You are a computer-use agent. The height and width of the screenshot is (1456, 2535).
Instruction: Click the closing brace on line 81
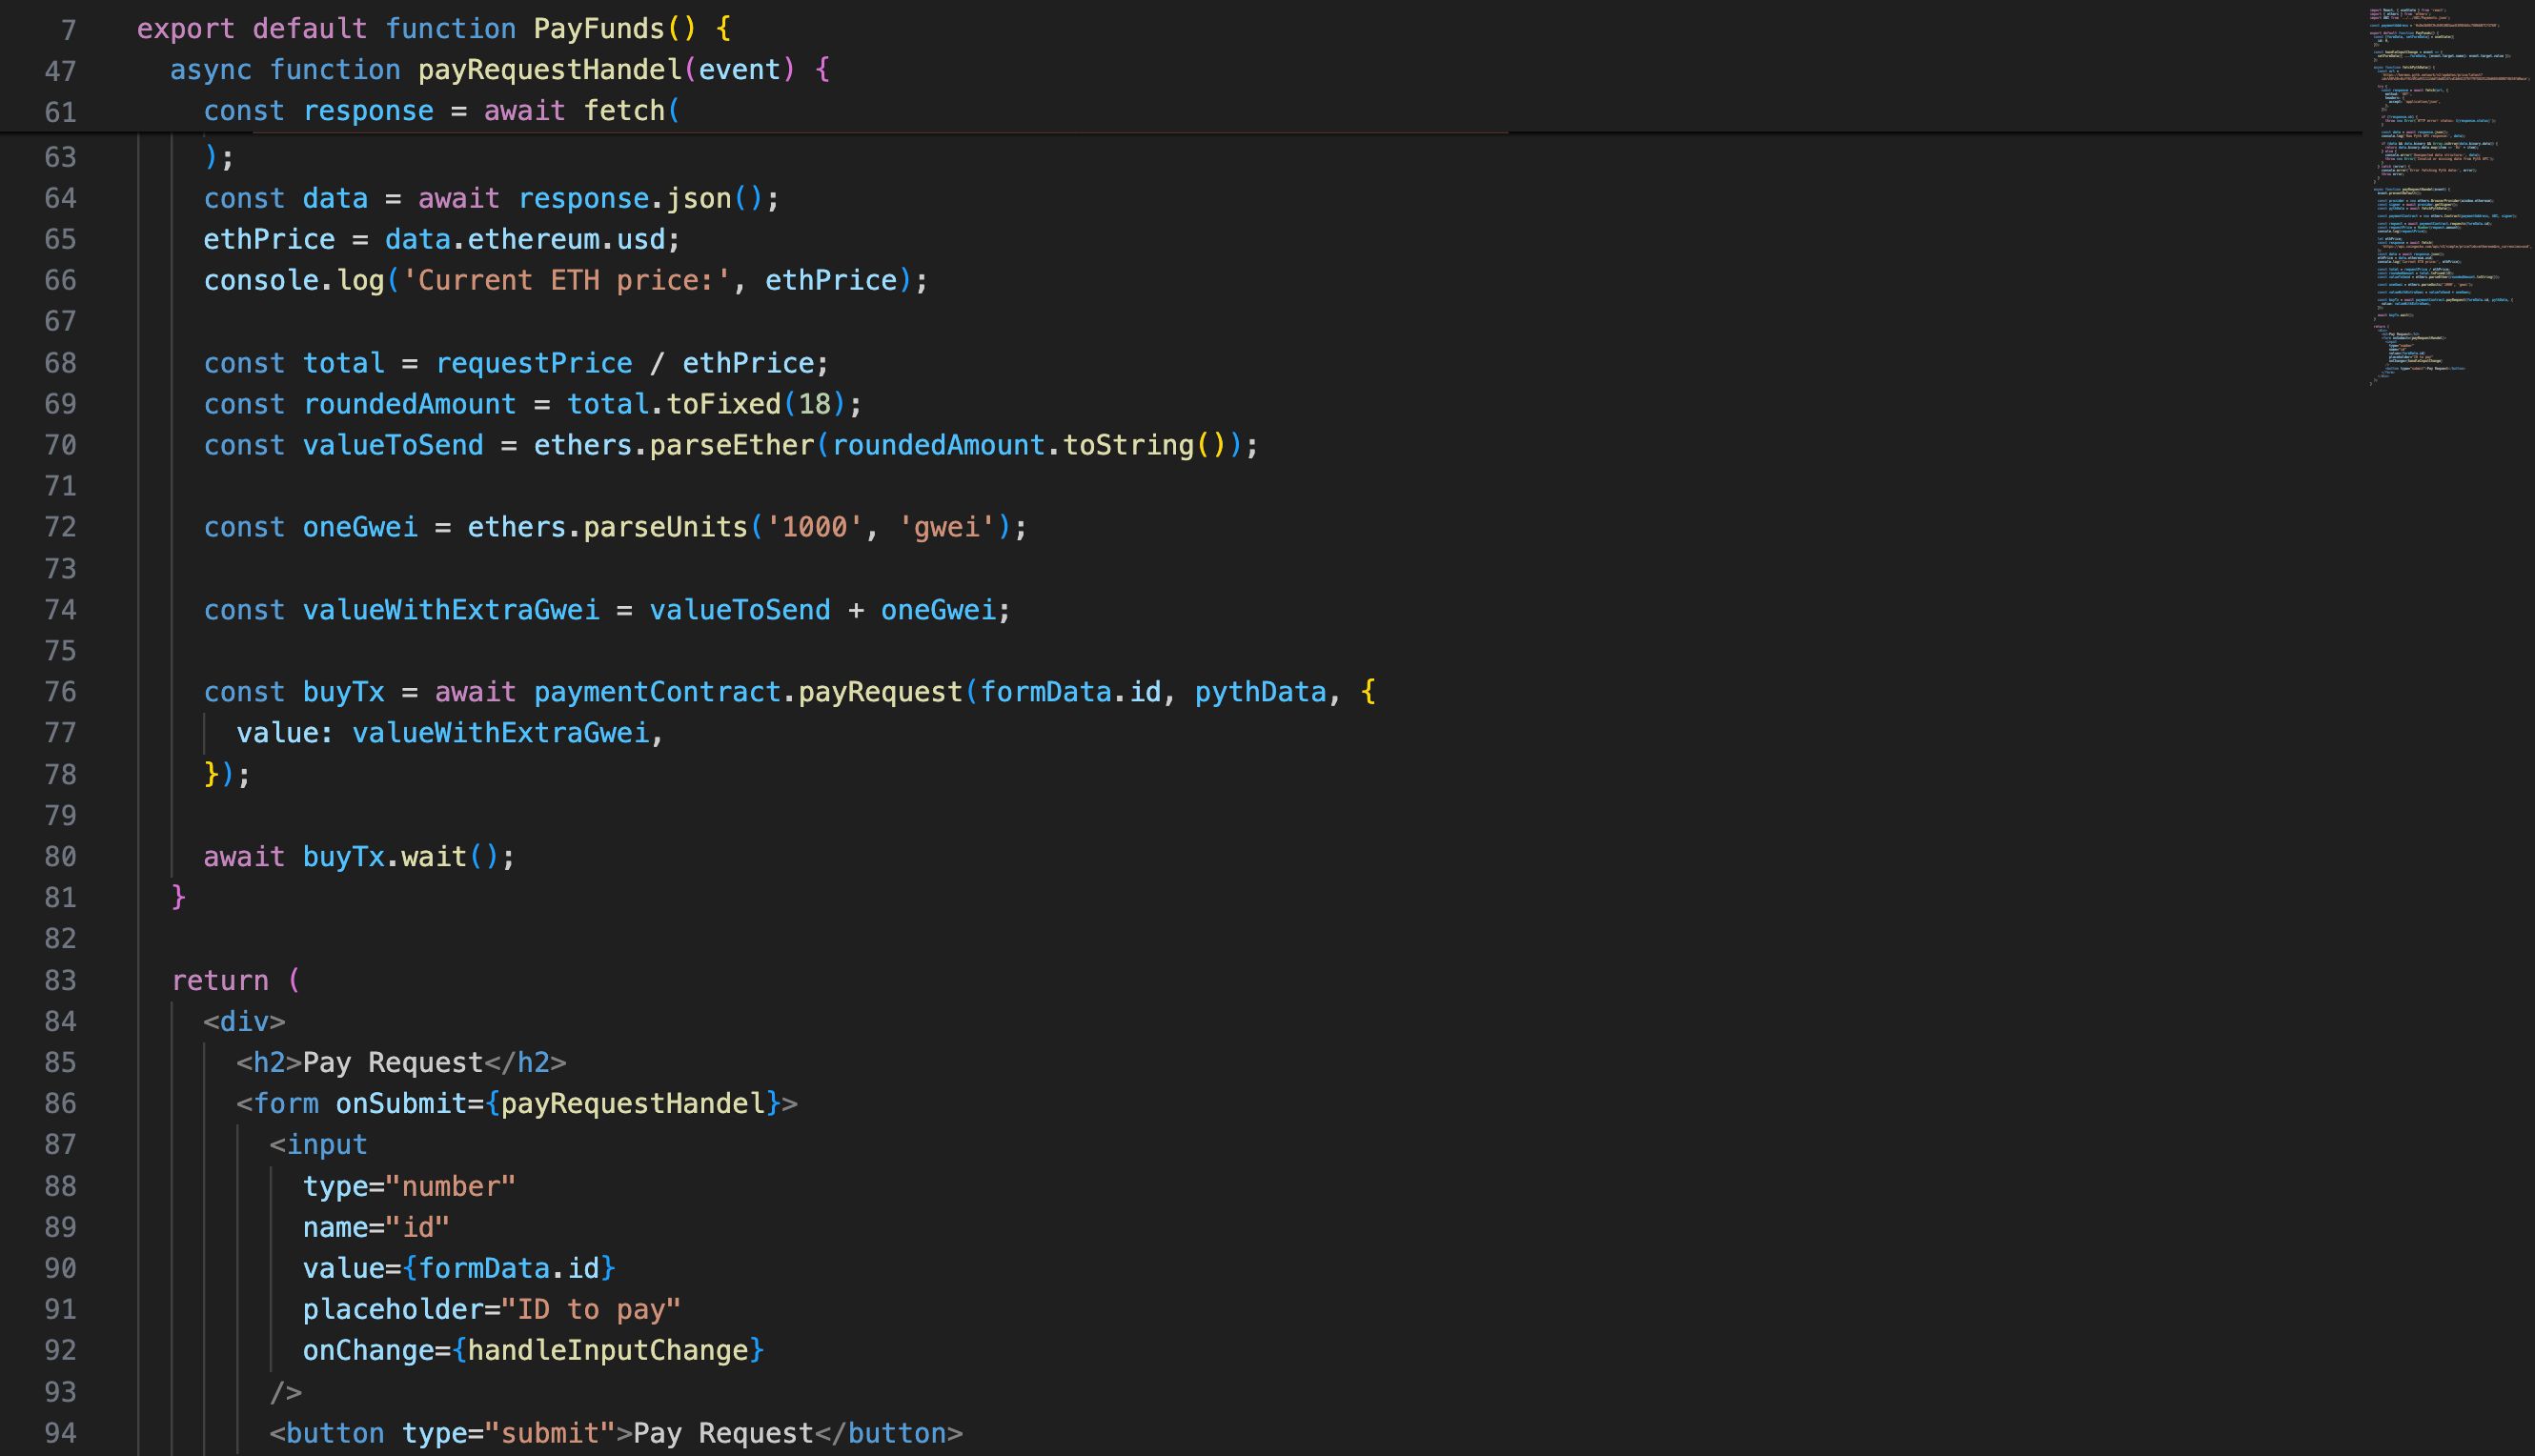click(178, 897)
